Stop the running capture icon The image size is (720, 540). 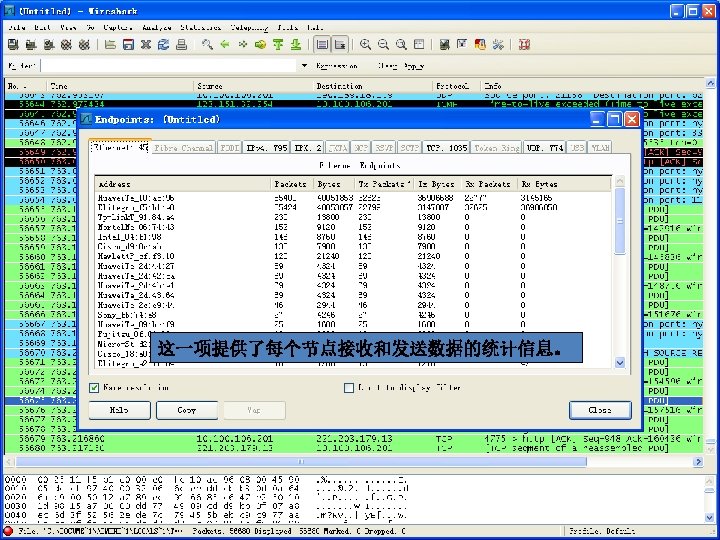click(67, 45)
